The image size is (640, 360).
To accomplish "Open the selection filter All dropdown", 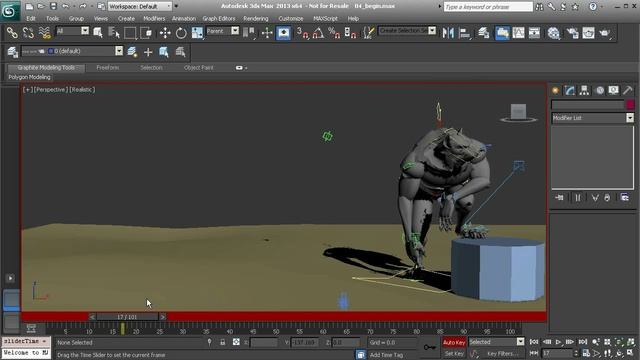I will click(72, 31).
